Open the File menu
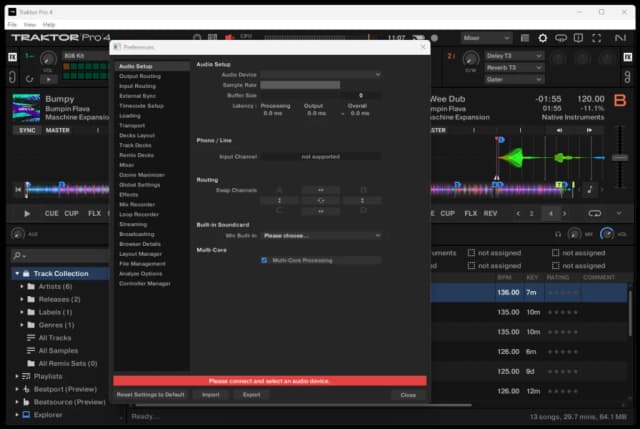The image size is (640, 429). click(12, 24)
